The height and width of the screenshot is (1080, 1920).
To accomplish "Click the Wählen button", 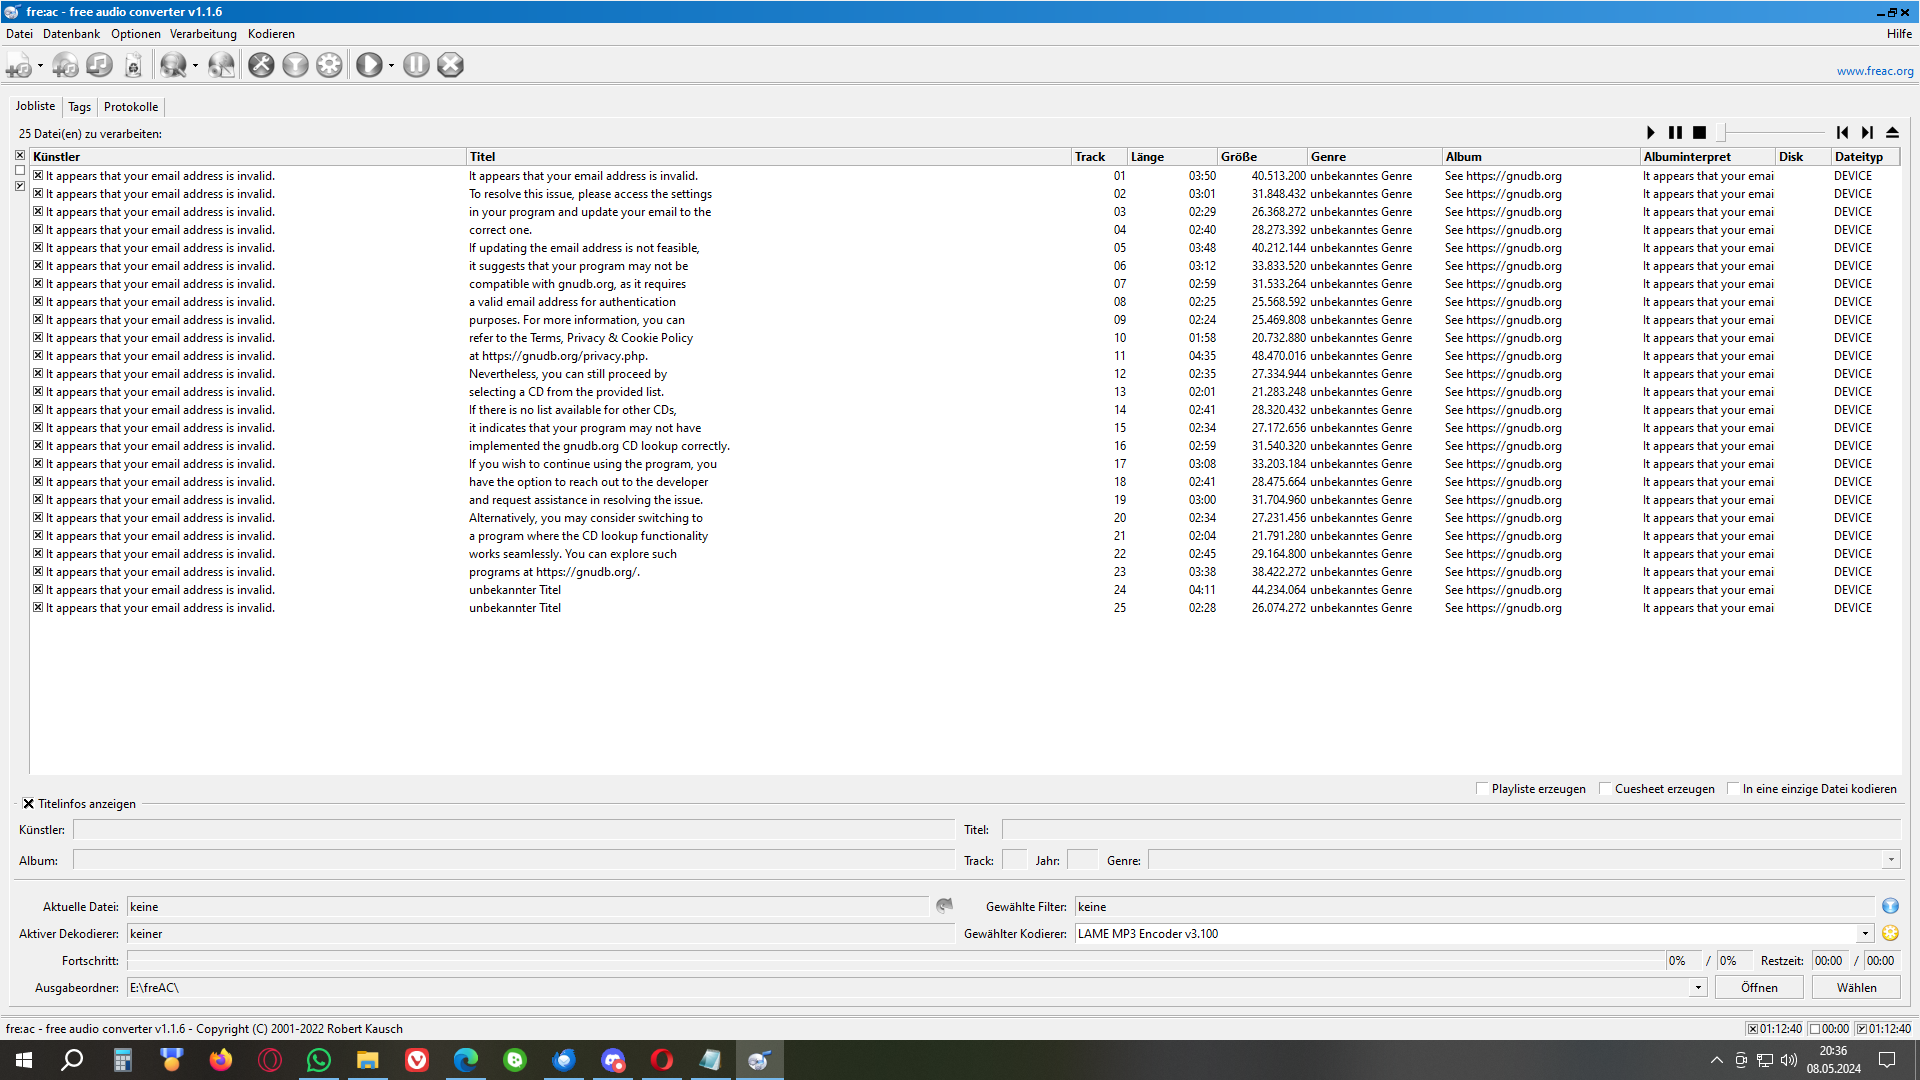I will pyautogui.click(x=1856, y=988).
